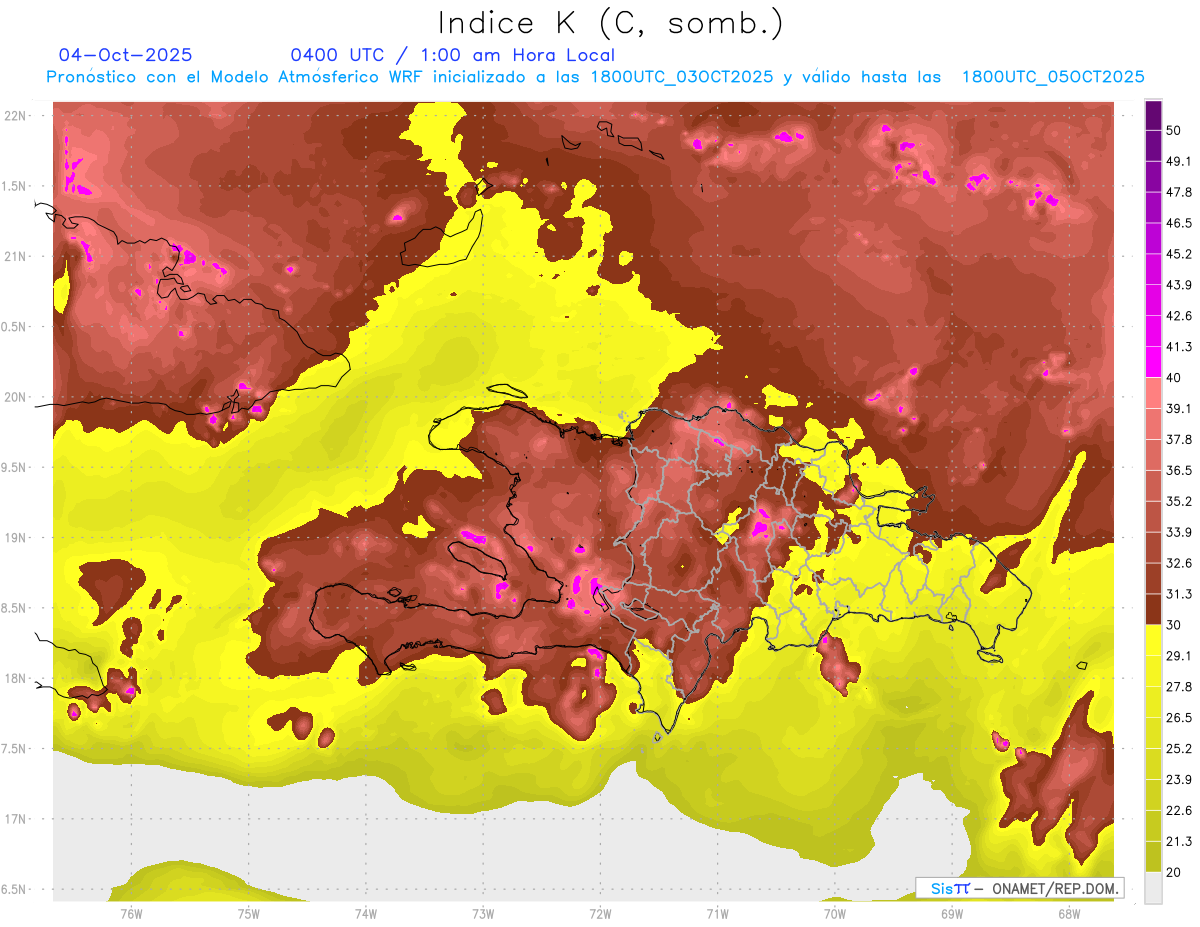Click the 19N latitude axis label
The image size is (1200, 927).
[x=17, y=538]
